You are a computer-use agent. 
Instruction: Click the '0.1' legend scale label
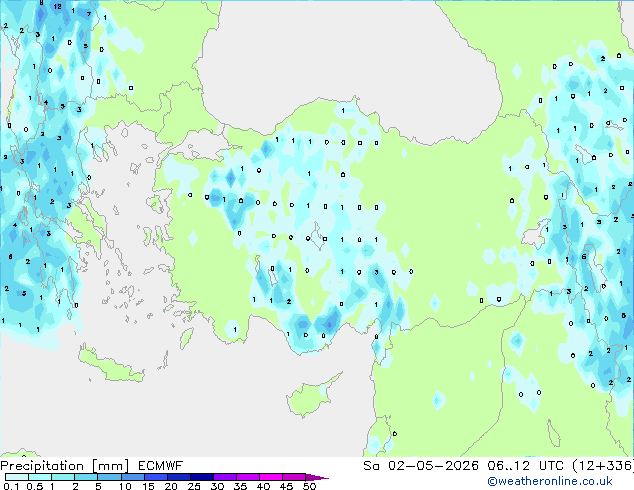(x=11, y=486)
